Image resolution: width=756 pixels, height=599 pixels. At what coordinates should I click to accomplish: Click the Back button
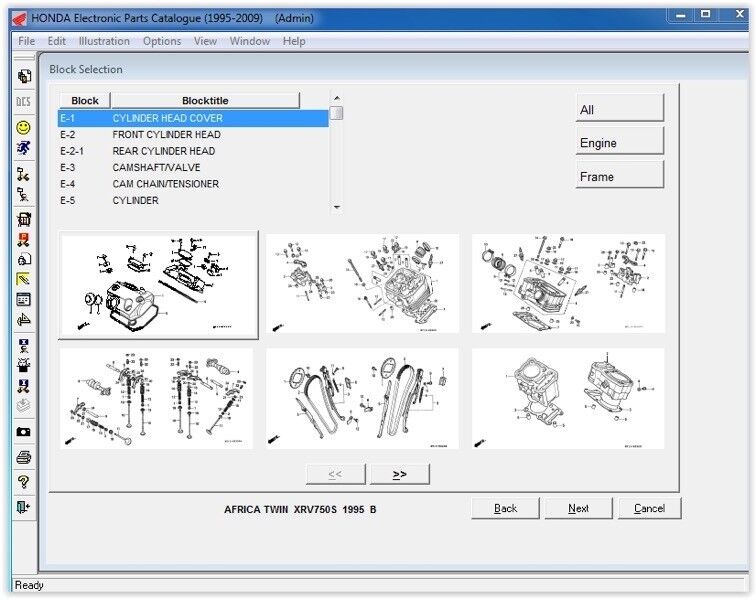[505, 508]
